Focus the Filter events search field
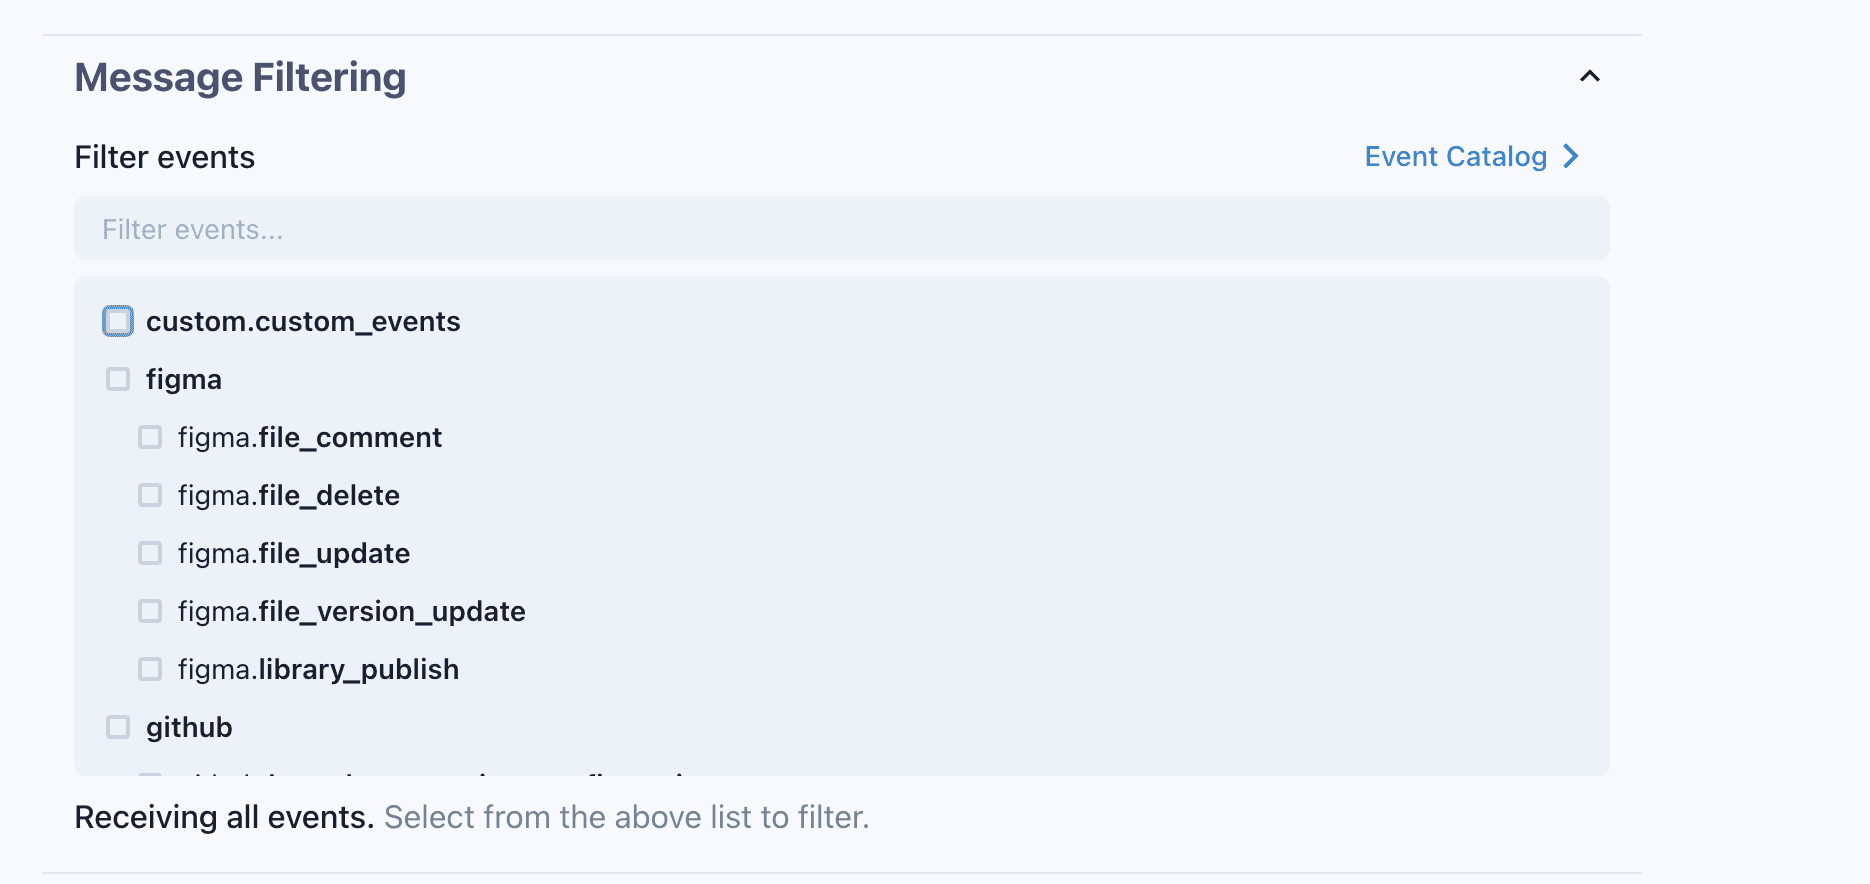The height and width of the screenshot is (884, 1870). coord(840,229)
